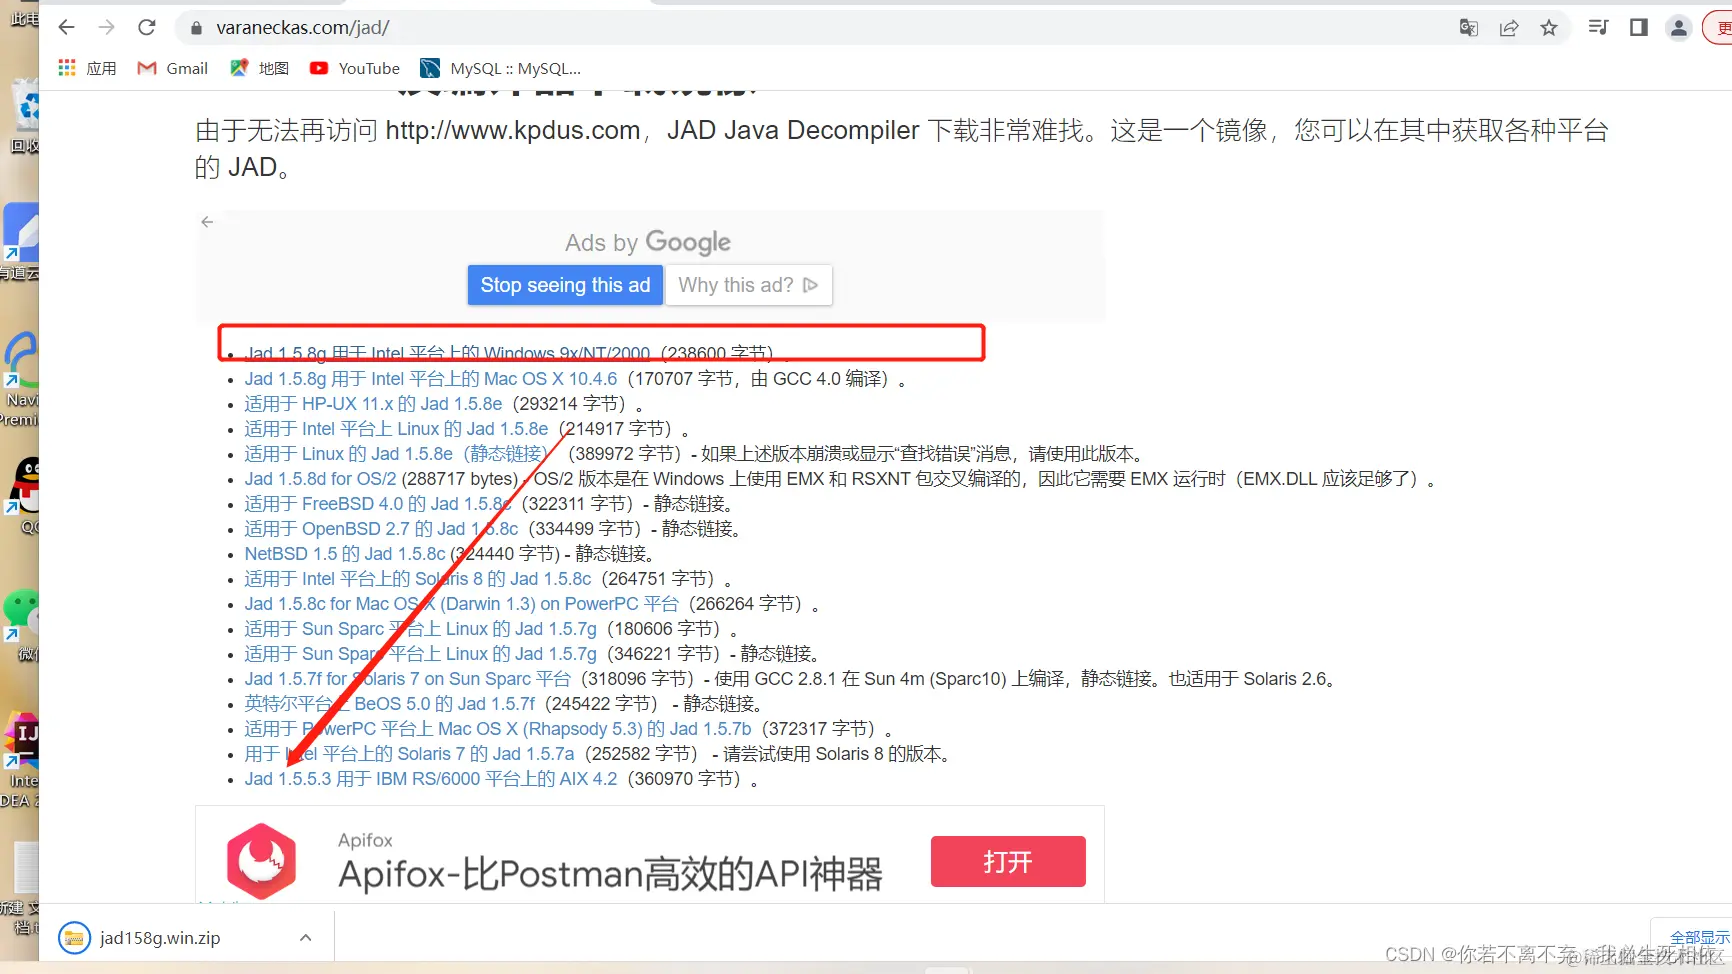The width and height of the screenshot is (1732, 974).
Task: Open the Chrome apps launcher grid
Action: [66, 67]
